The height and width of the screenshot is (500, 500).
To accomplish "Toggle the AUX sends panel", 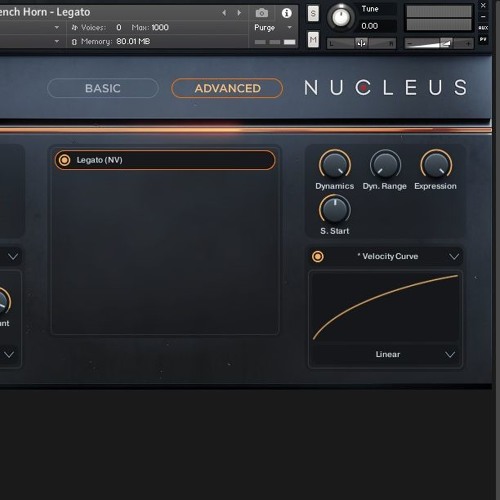I will pyautogui.click(x=483, y=28).
